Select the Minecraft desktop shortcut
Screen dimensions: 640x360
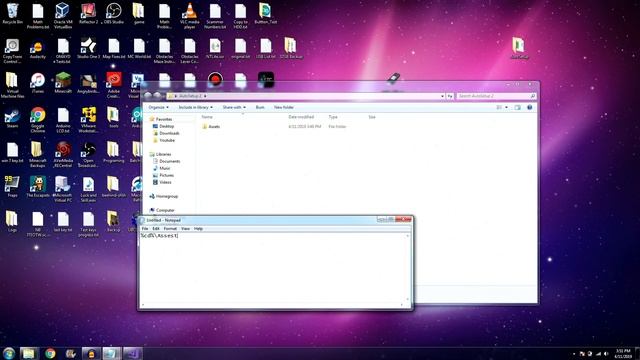[63, 83]
